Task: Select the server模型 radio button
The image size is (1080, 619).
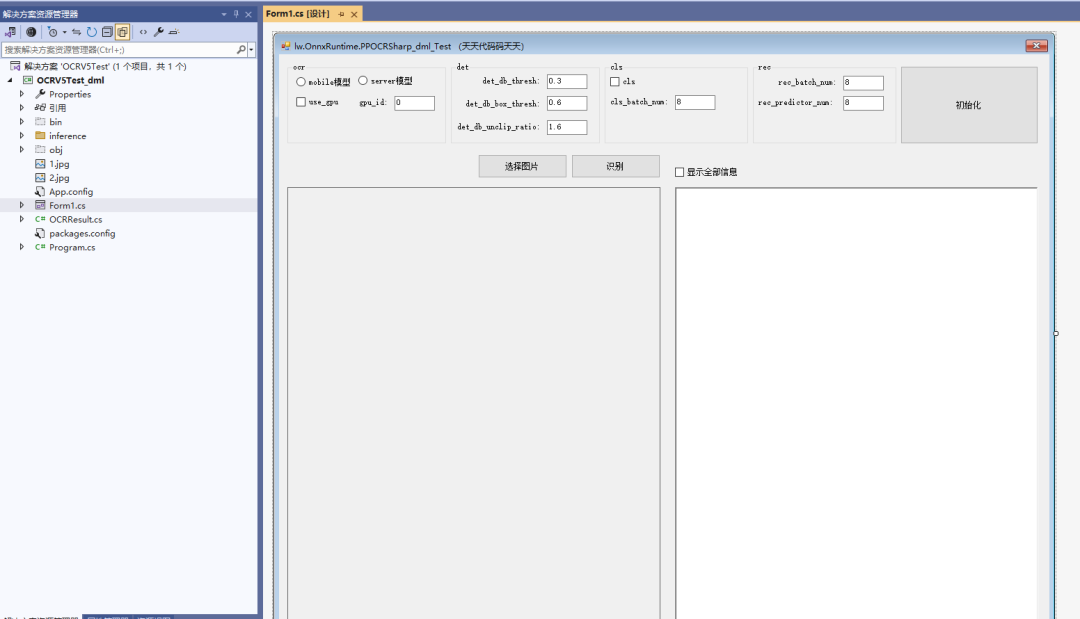Action: pos(363,81)
